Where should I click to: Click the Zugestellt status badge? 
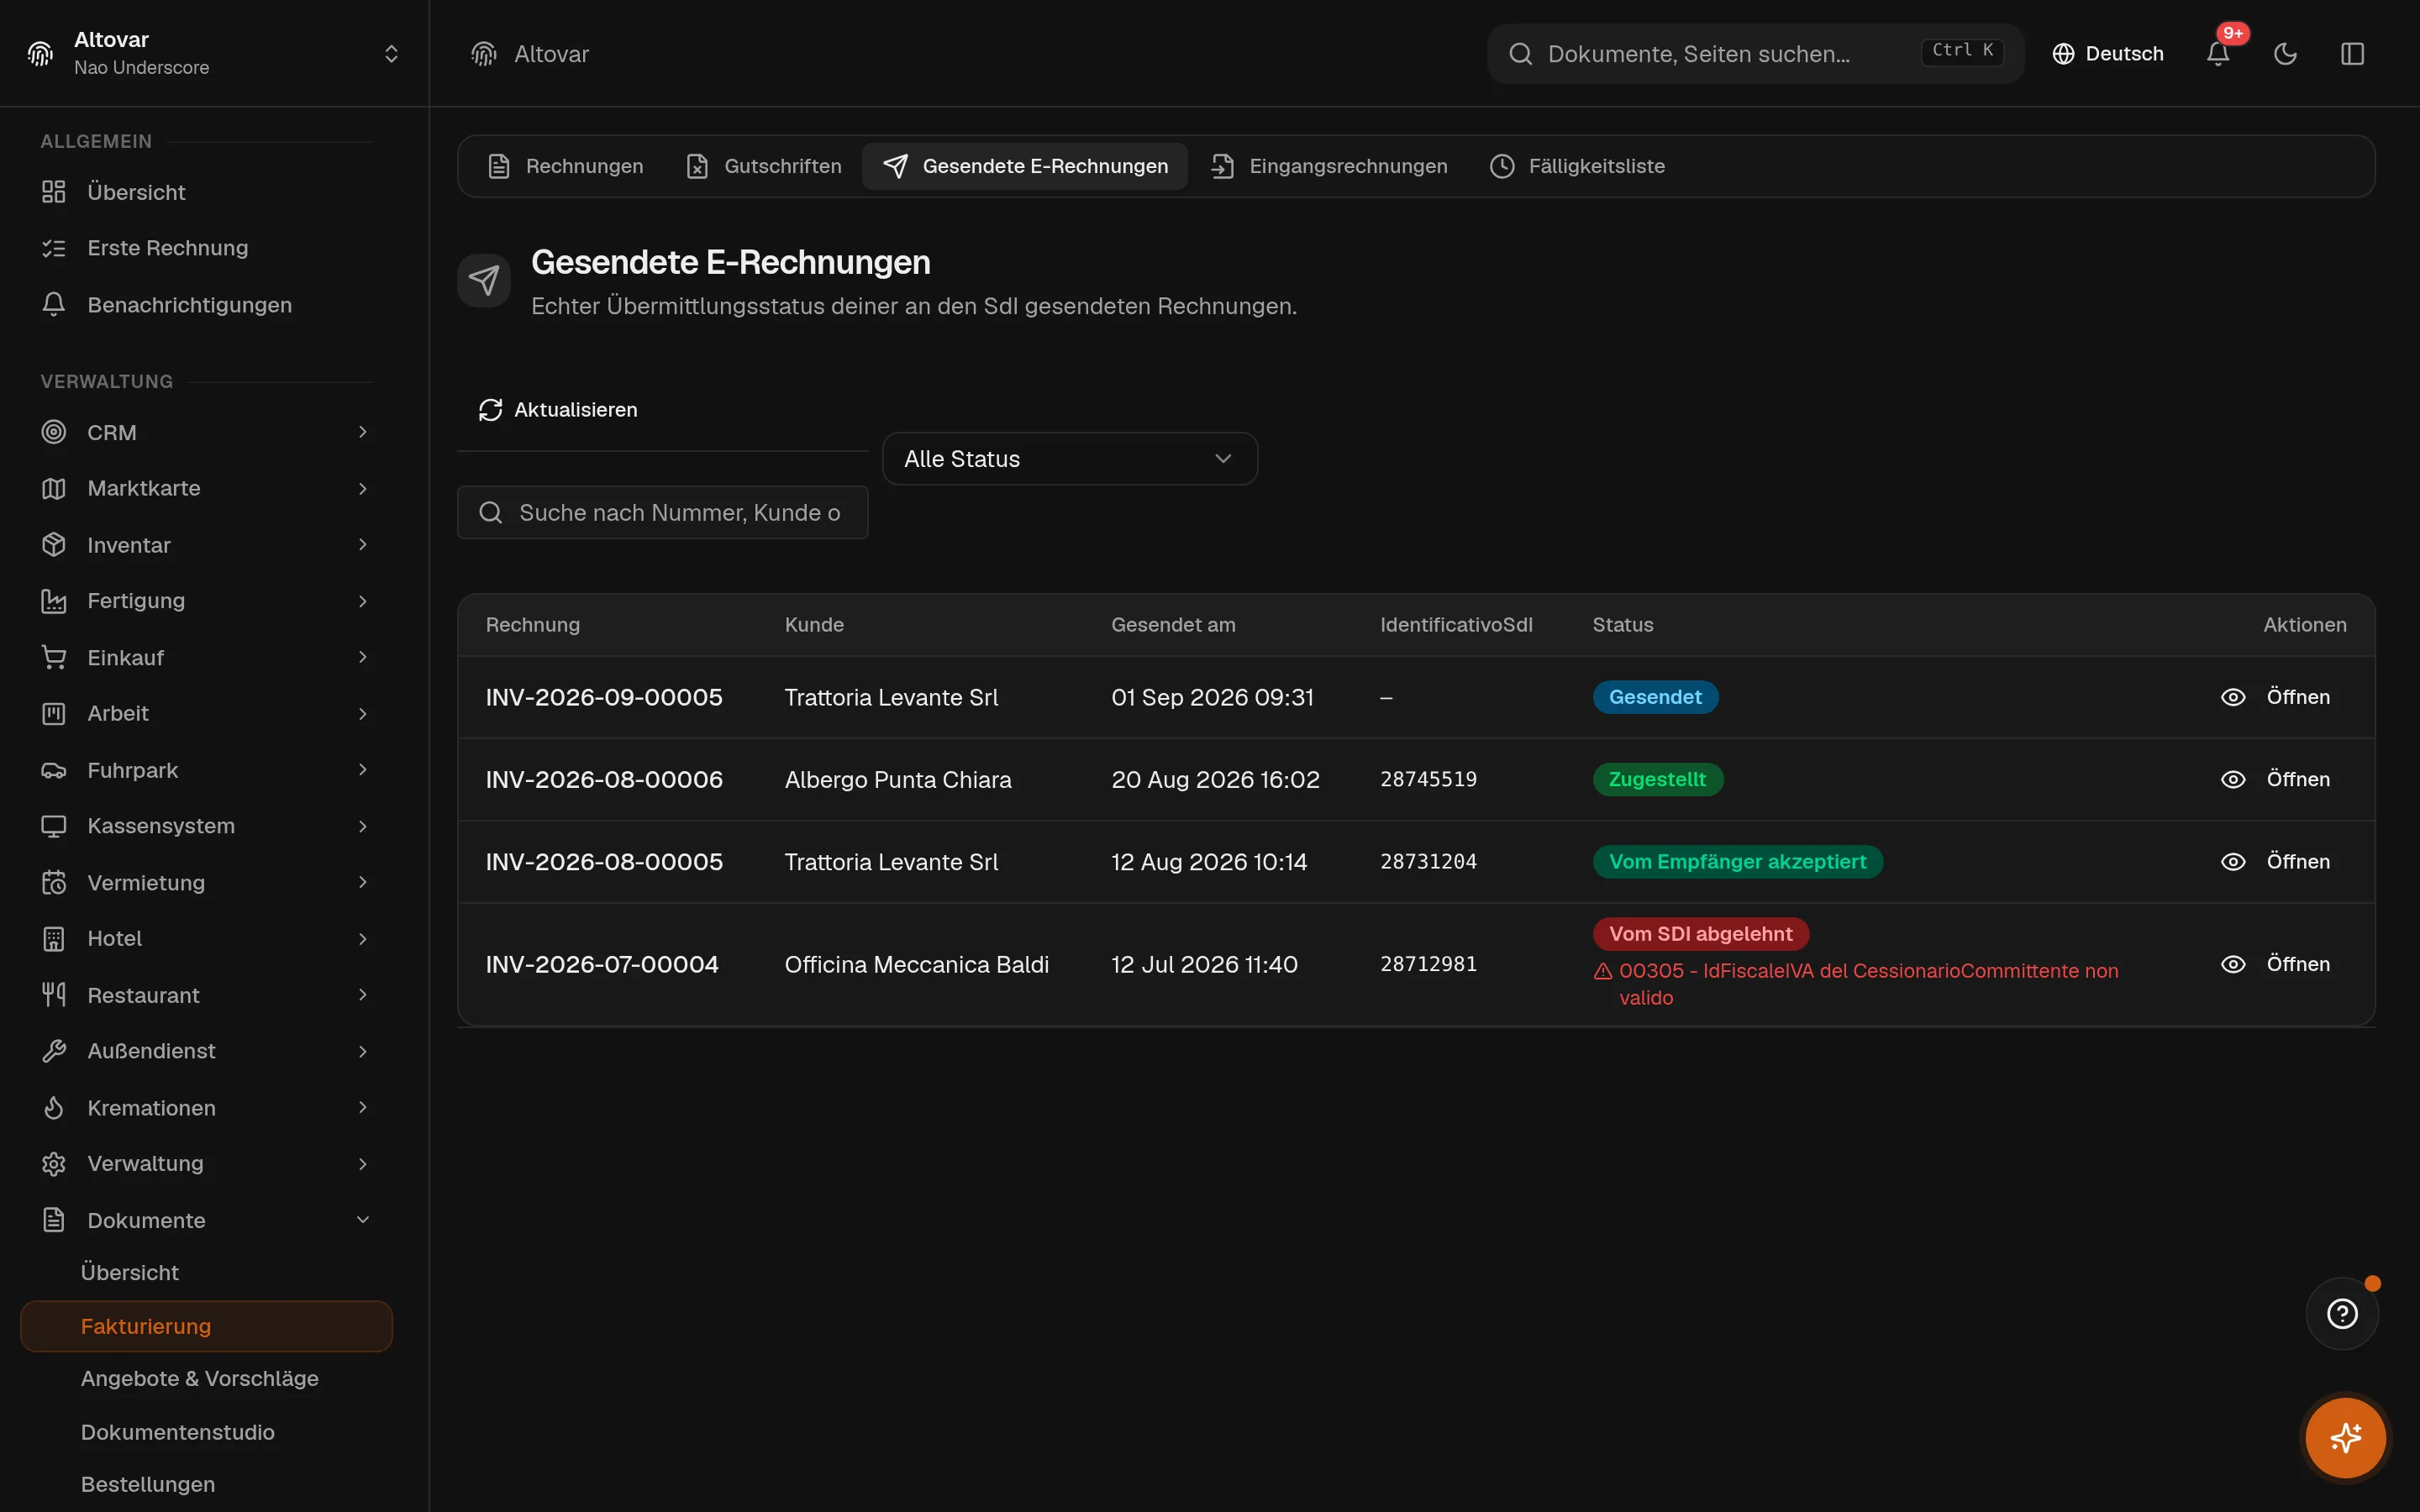click(x=1657, y=779)
